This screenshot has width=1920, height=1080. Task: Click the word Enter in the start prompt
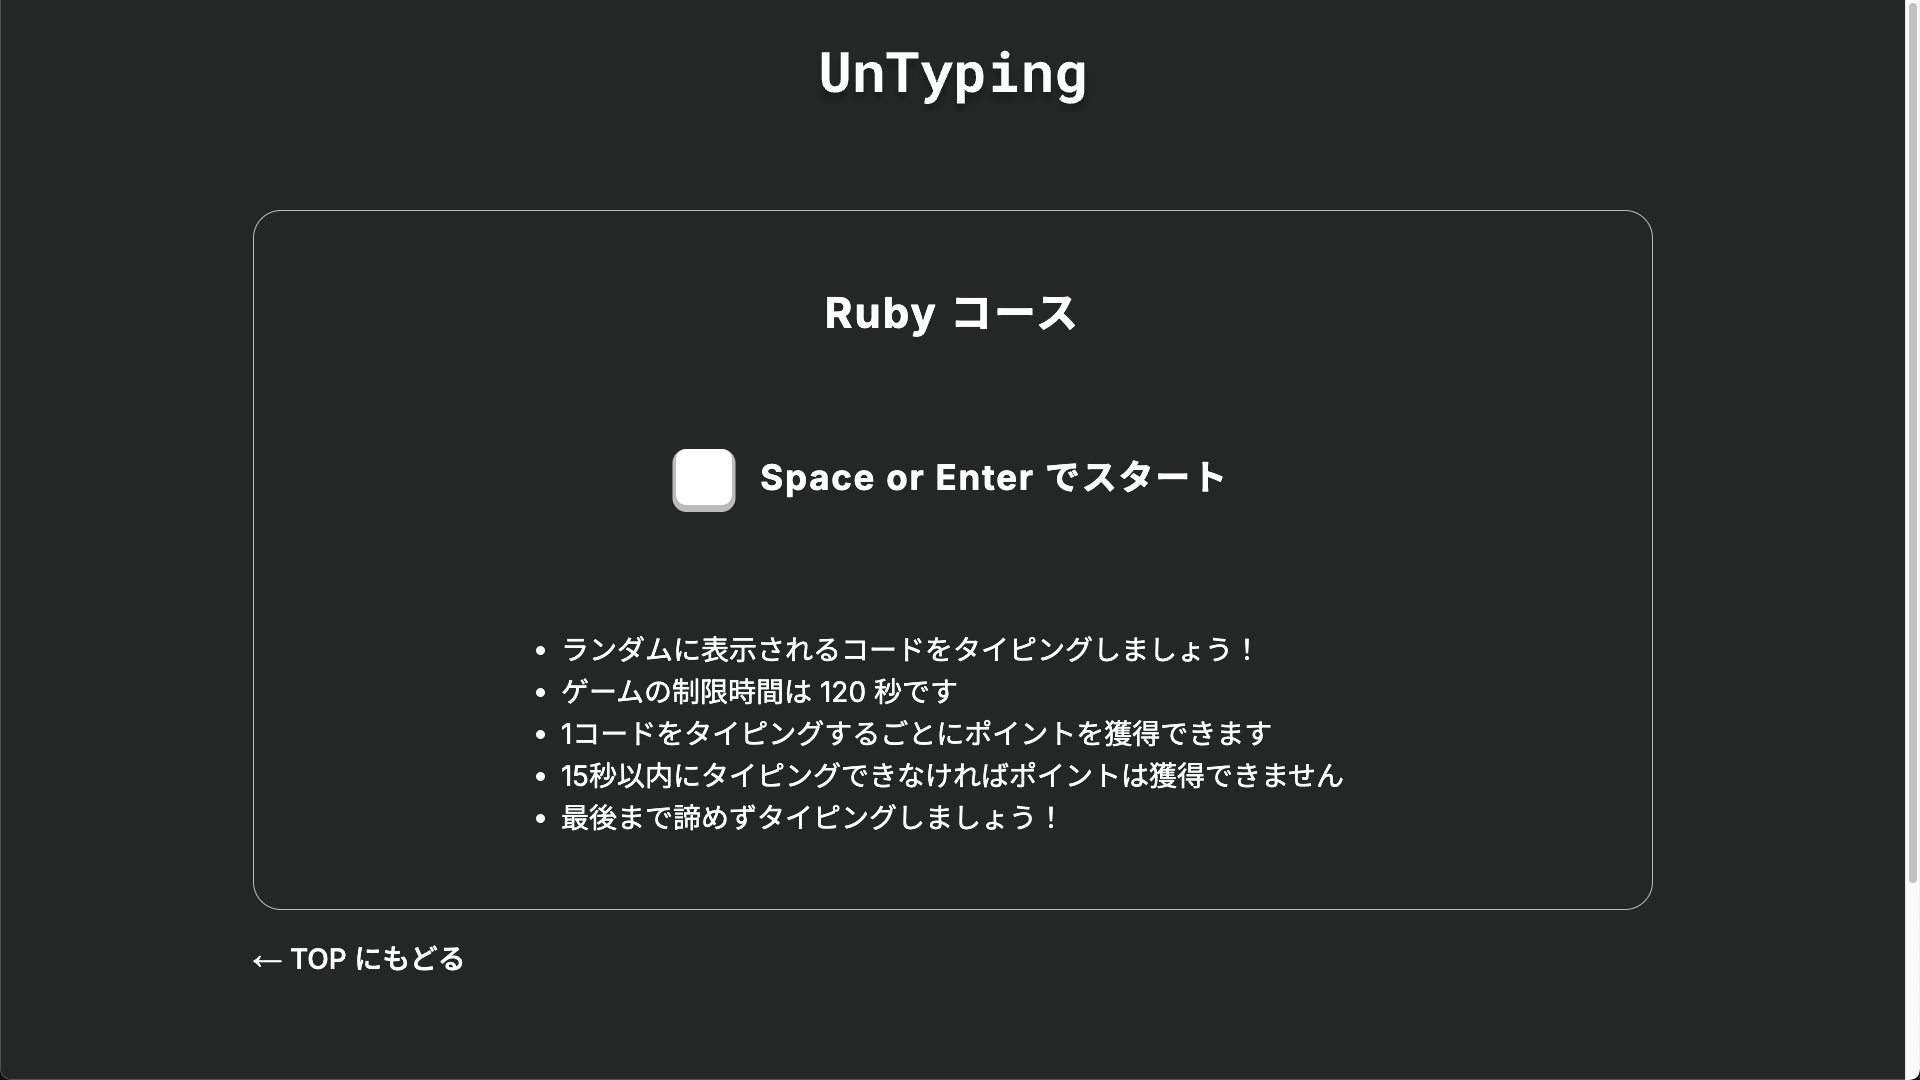[x=983, y=478]
